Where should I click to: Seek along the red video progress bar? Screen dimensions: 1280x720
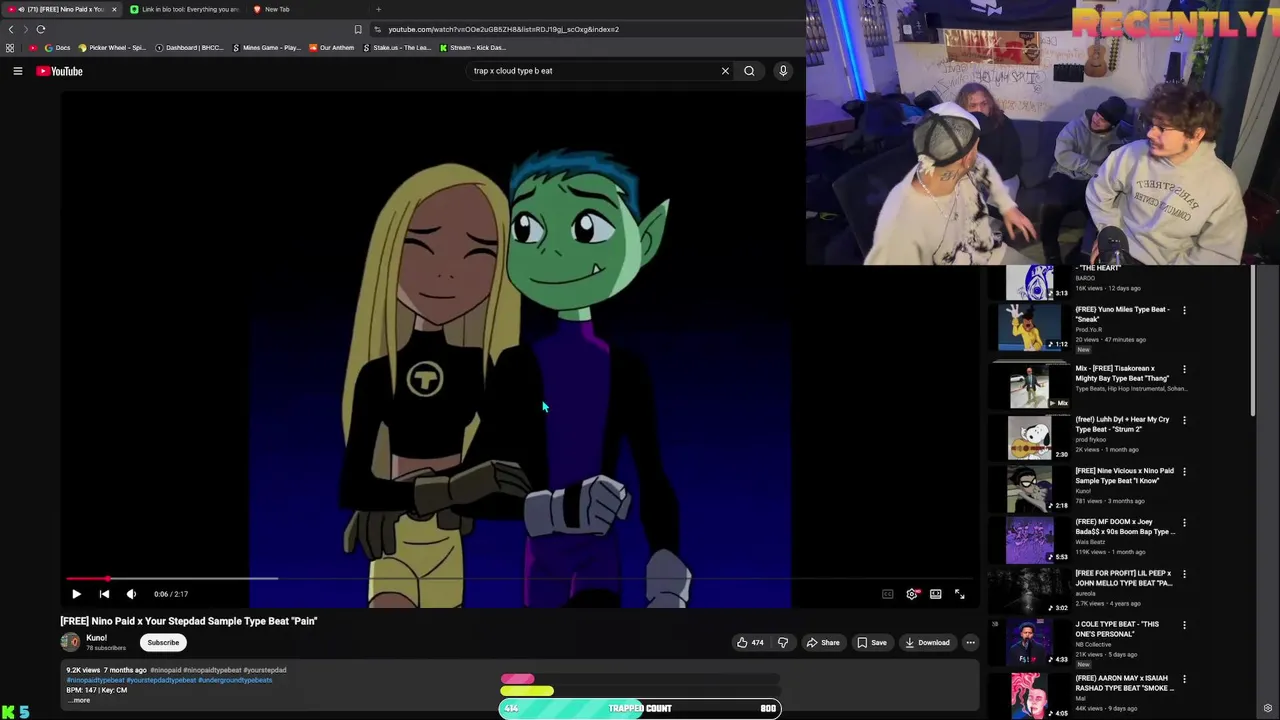tap(518, 578)
